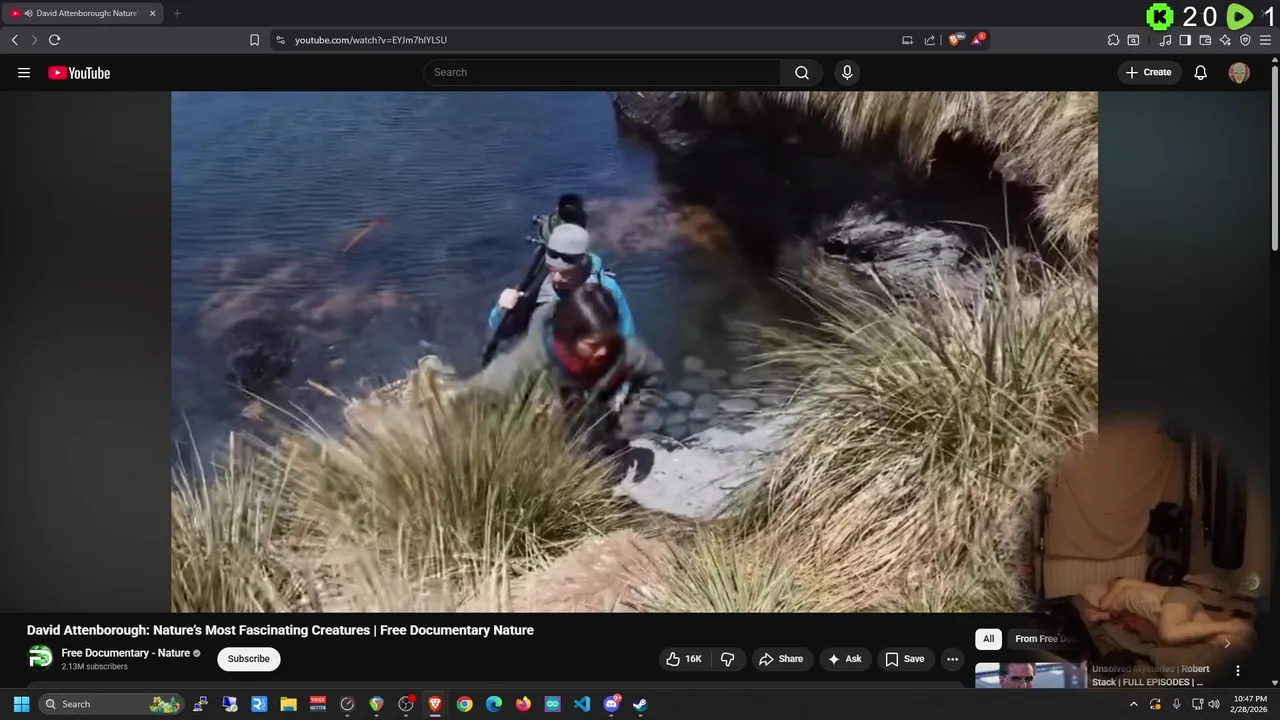The image size is (1280, 720).
Task: Open the search tabs icon in the toolbar
Action: 1133,40
